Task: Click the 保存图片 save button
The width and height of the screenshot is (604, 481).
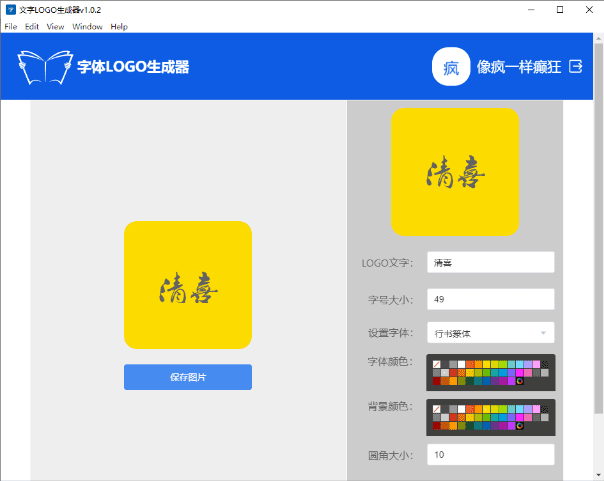Action: pos(188,377)
